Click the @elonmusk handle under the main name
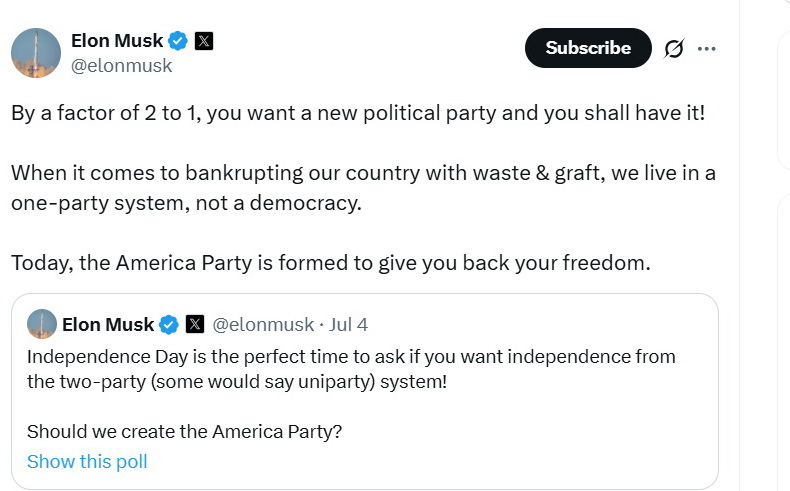 [122, 66]
